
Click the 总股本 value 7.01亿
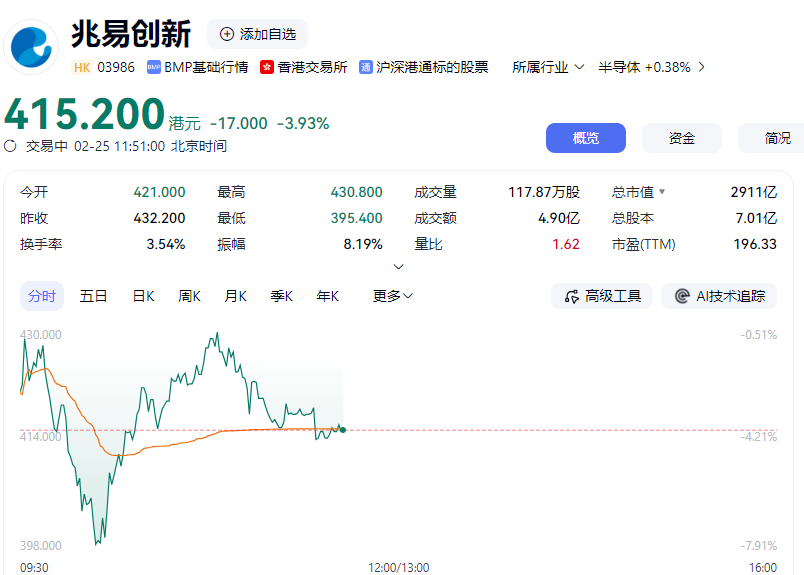pyautogui.click(x=756, y=218)
